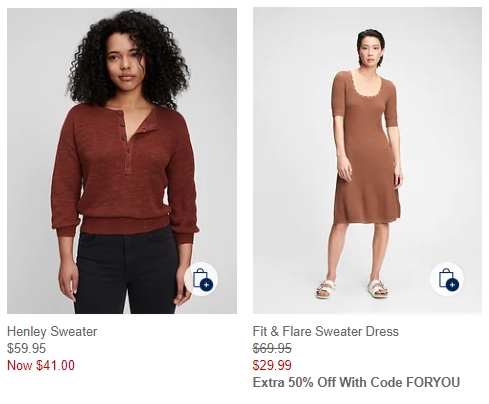Open the Fit & Flare Sweater Dress title link

[x=326, y=331]
